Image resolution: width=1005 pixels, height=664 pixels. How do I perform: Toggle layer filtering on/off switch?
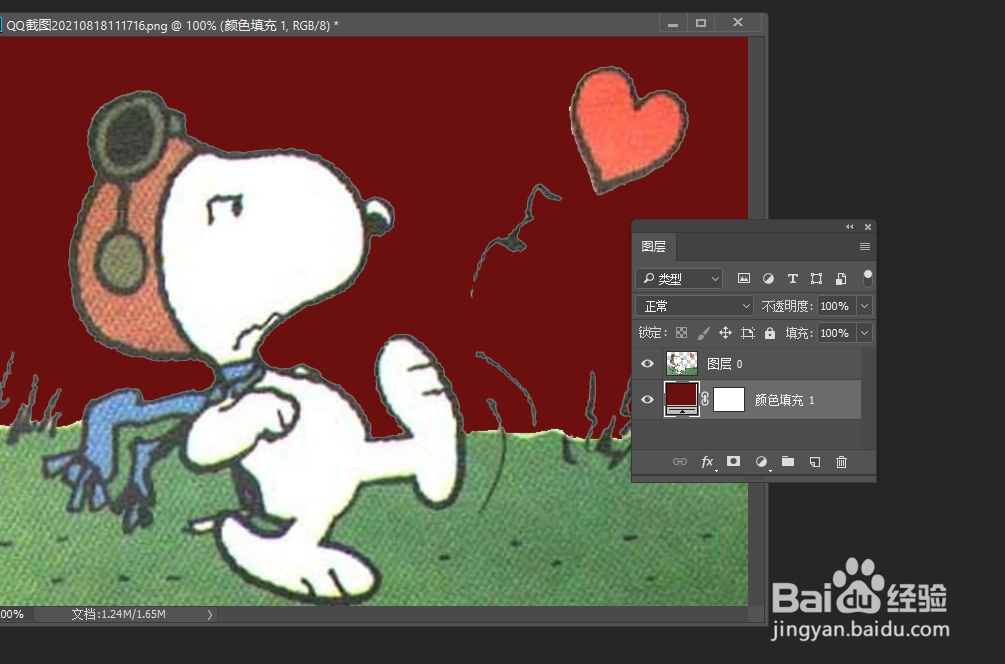[867, 278]
